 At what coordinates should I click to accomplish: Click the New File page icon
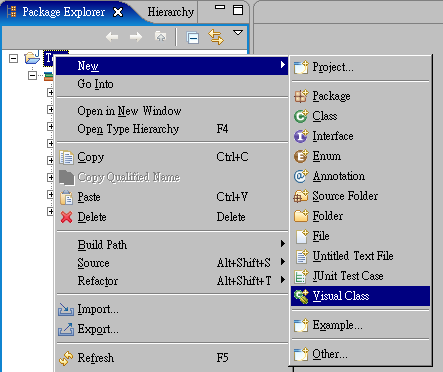[302, 236]
